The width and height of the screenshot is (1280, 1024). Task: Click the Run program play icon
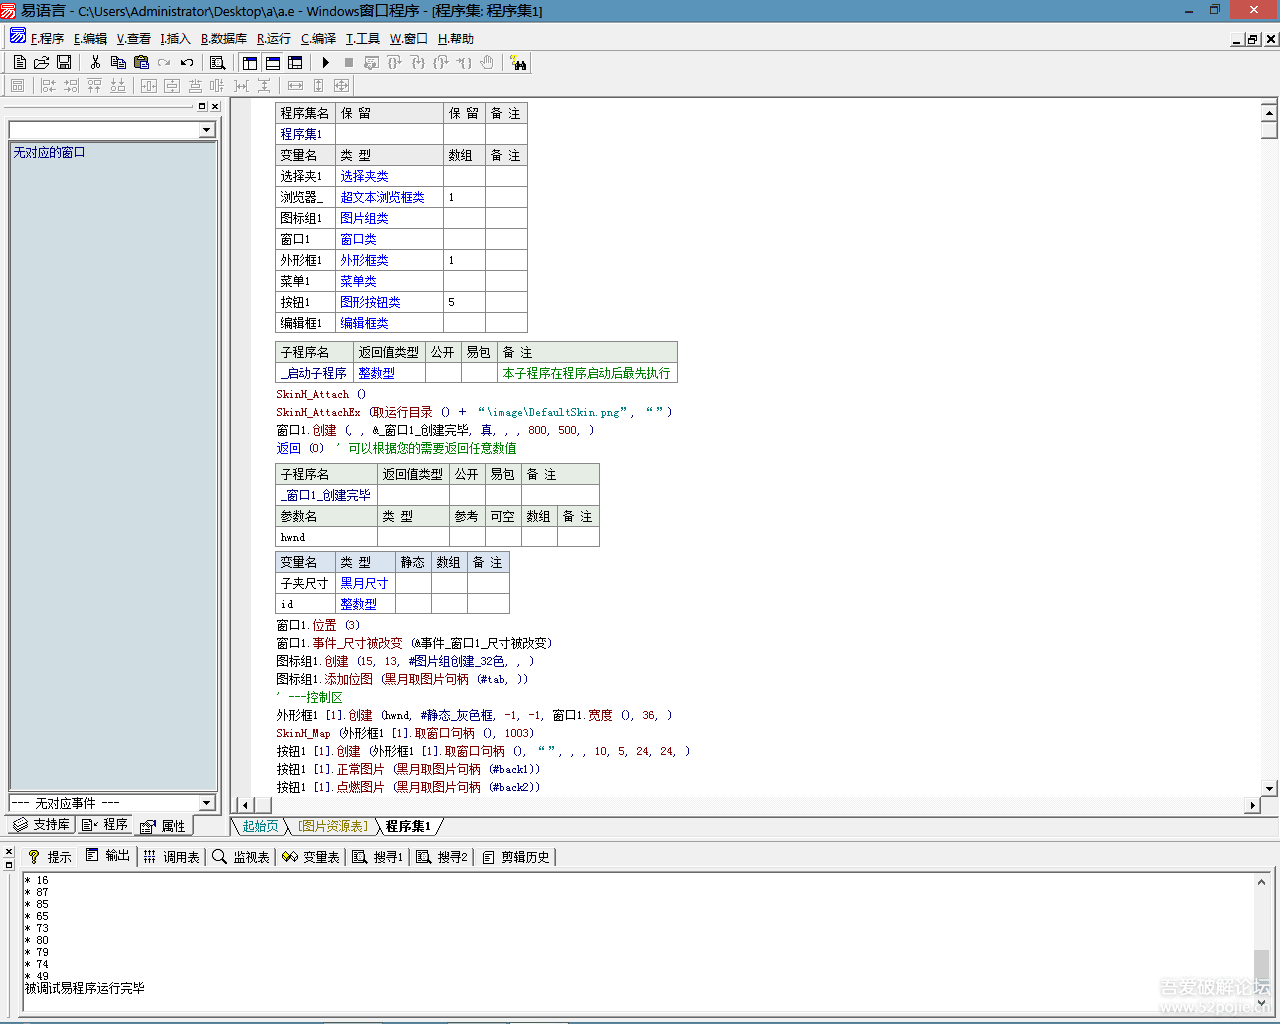point(326,62)
